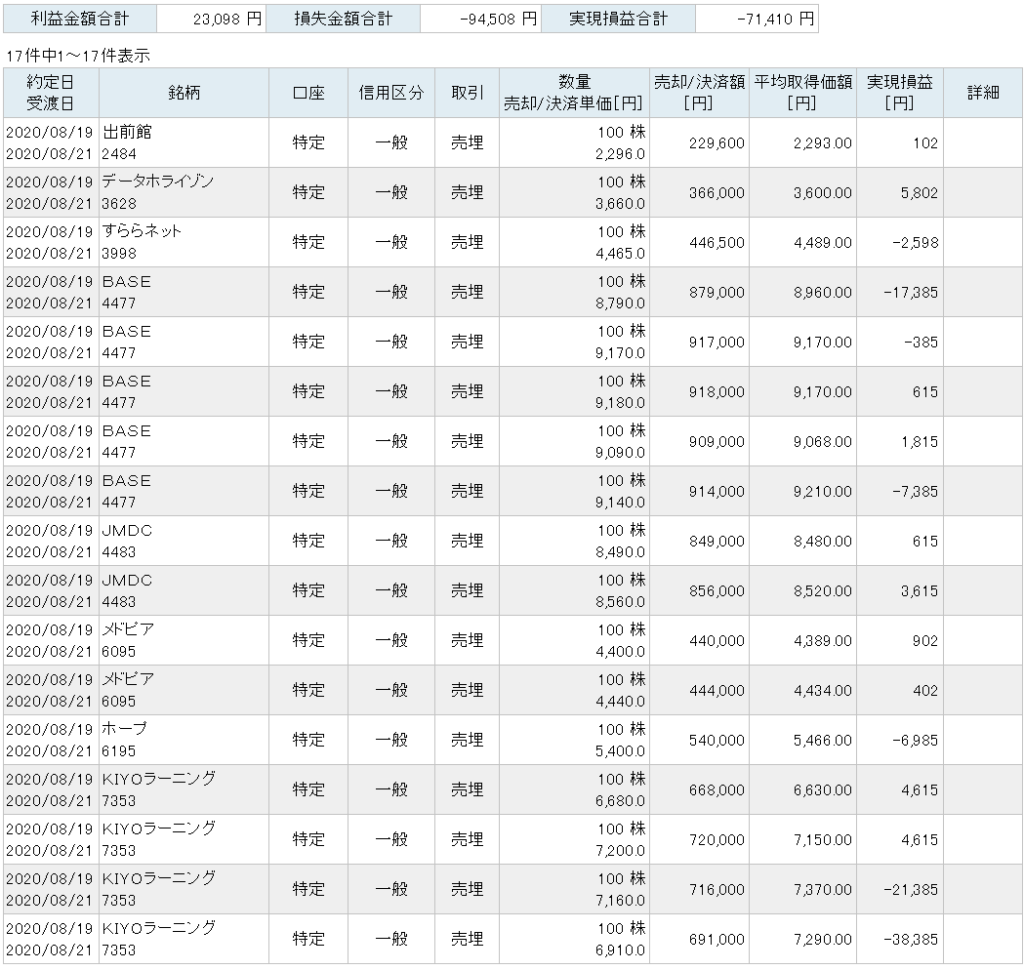Screen dimensions: 1024x970
Task: Click the 856,000 JMDC settlement amount
Action: [x=716, y=590]
